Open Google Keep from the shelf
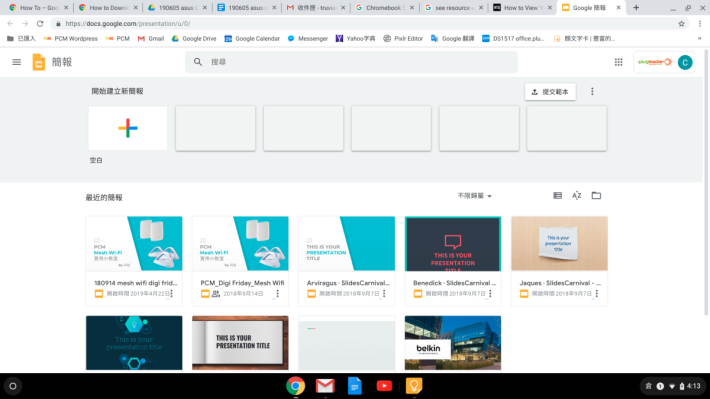710x399 pixels. click(413, 386)
